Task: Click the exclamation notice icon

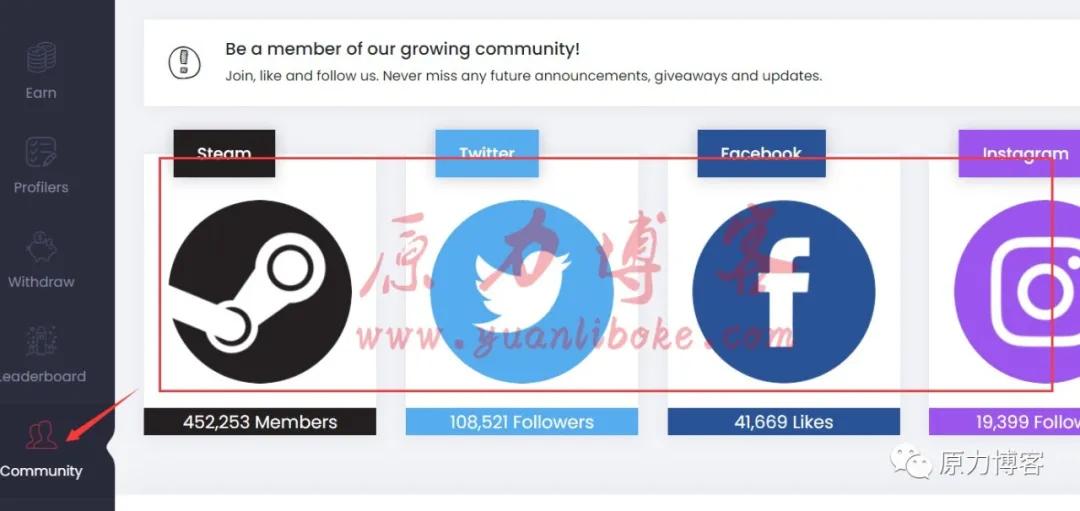Action: point(184,62)
